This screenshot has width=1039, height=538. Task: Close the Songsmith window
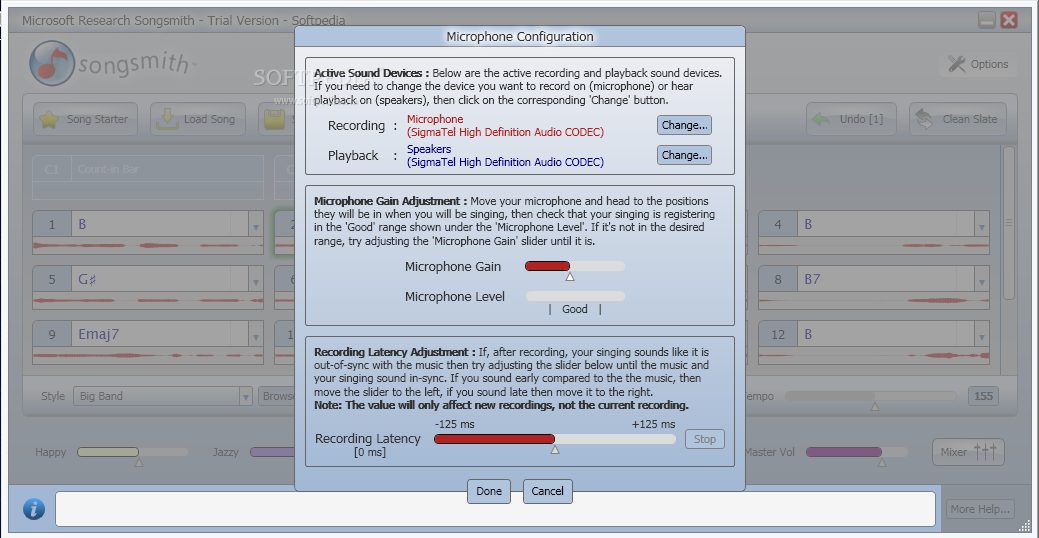pyautogui.click(x=1009, y=20)
